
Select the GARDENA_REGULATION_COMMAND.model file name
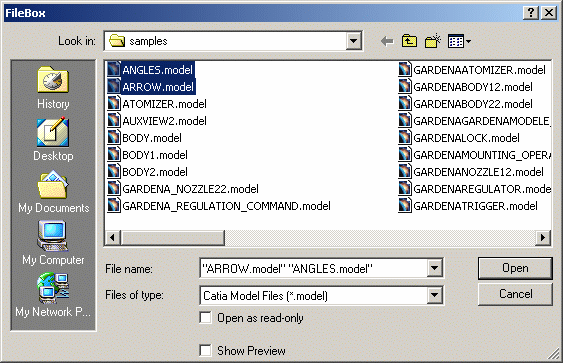click(x=226, y=206)
